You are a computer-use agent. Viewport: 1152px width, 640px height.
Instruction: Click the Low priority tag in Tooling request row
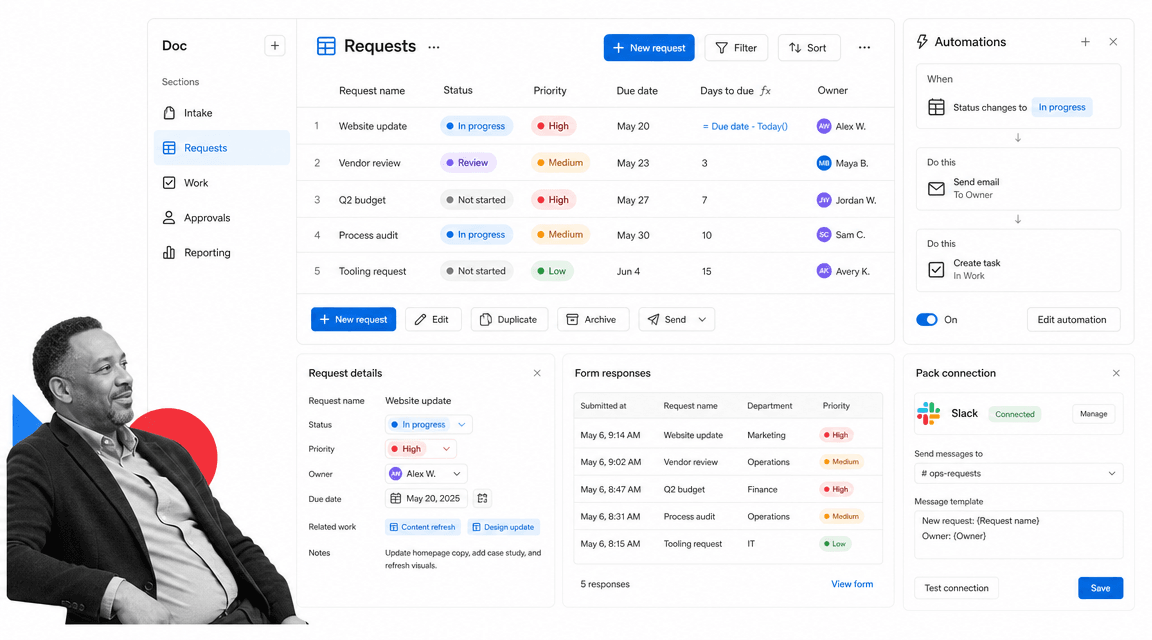pyautogui.click(x=552, y=271)
